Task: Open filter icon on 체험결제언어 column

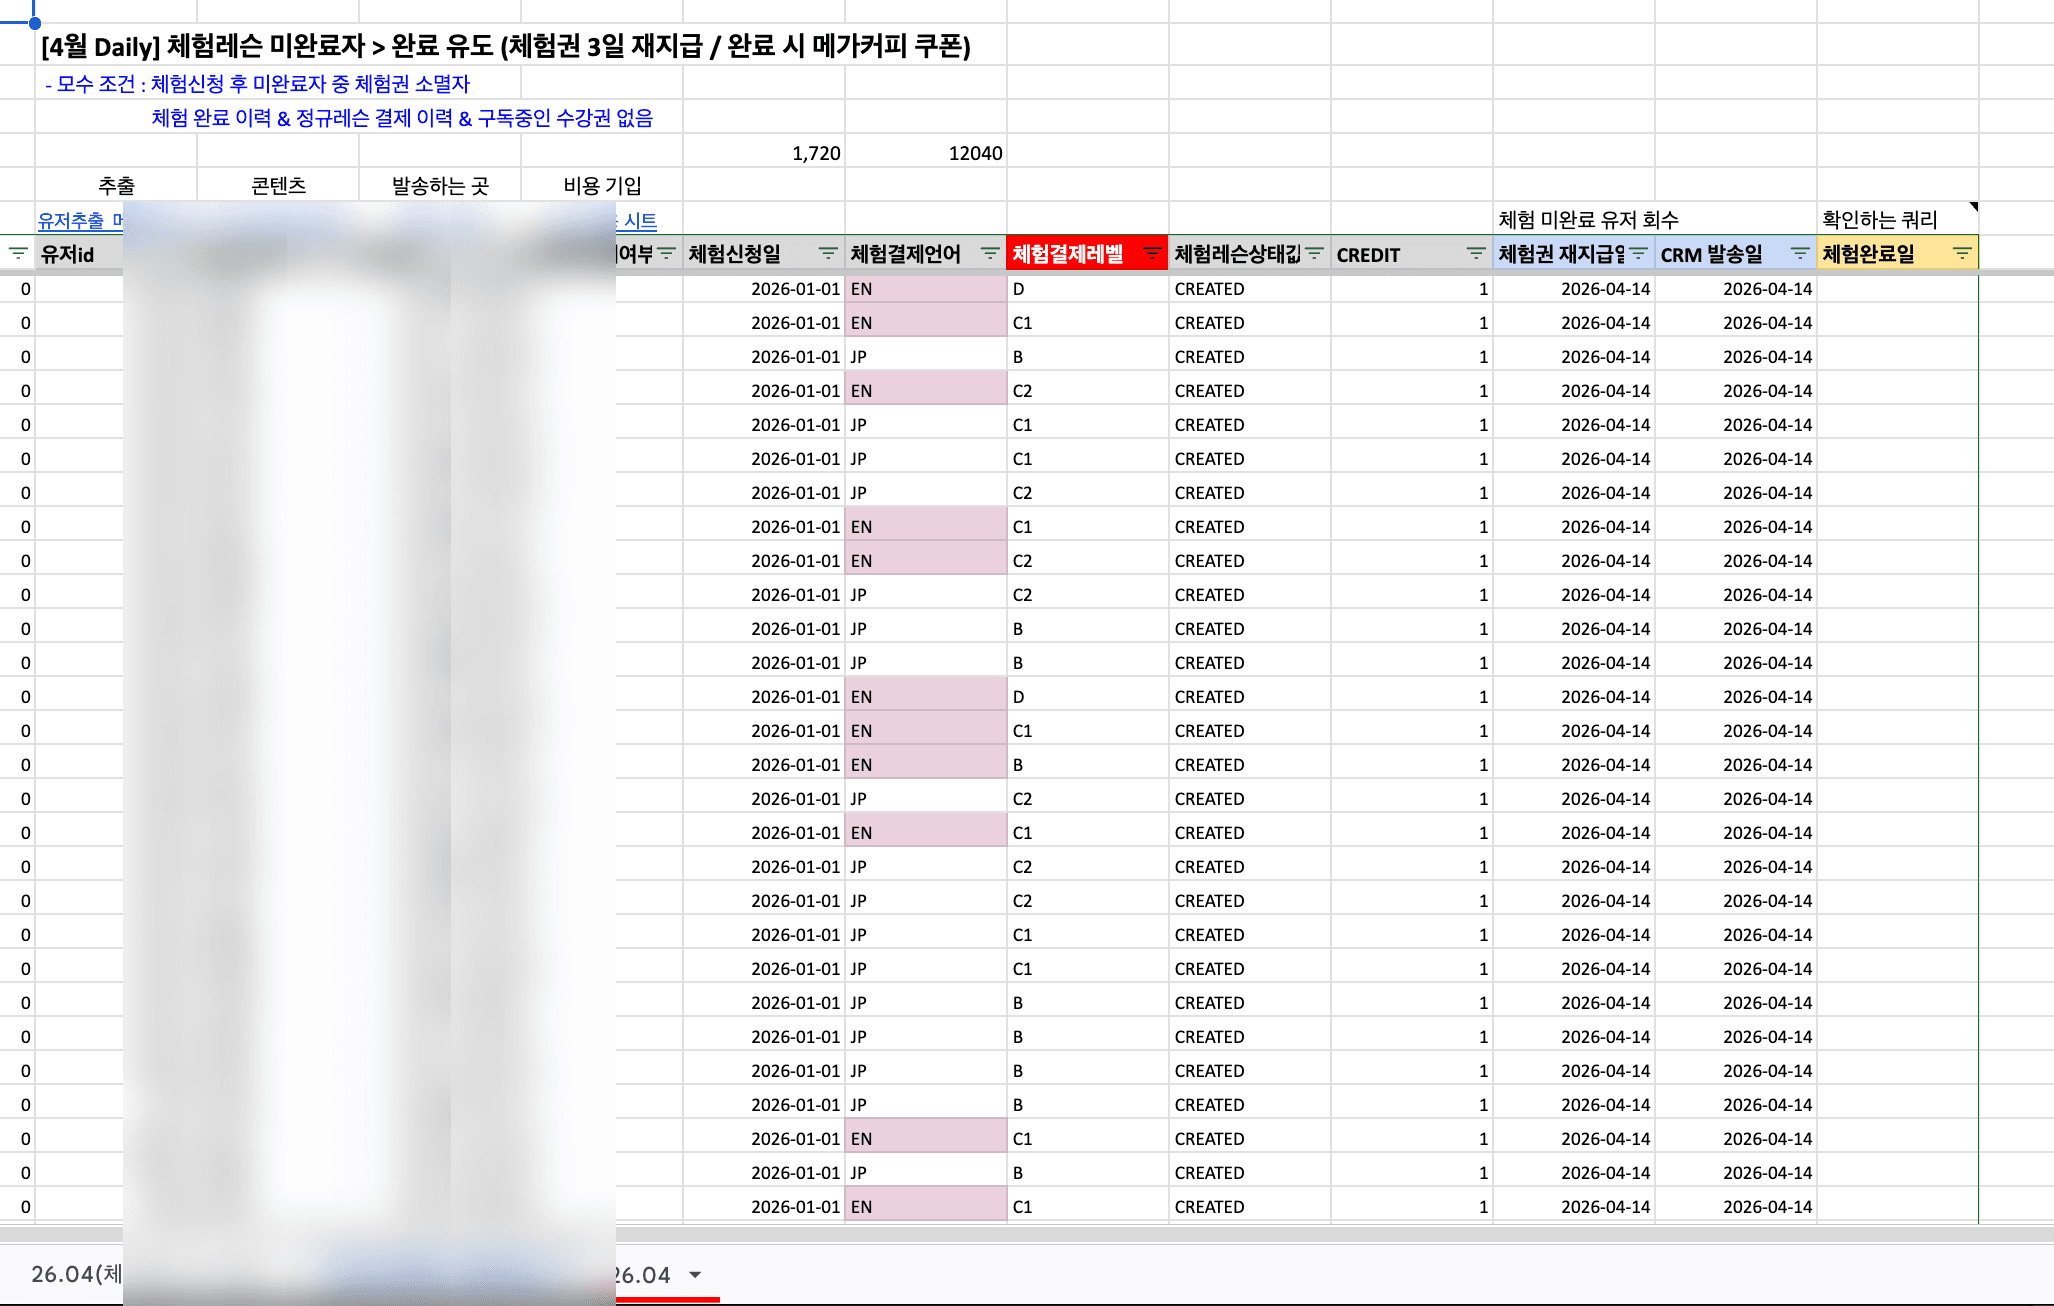Action: click(990, 254)
